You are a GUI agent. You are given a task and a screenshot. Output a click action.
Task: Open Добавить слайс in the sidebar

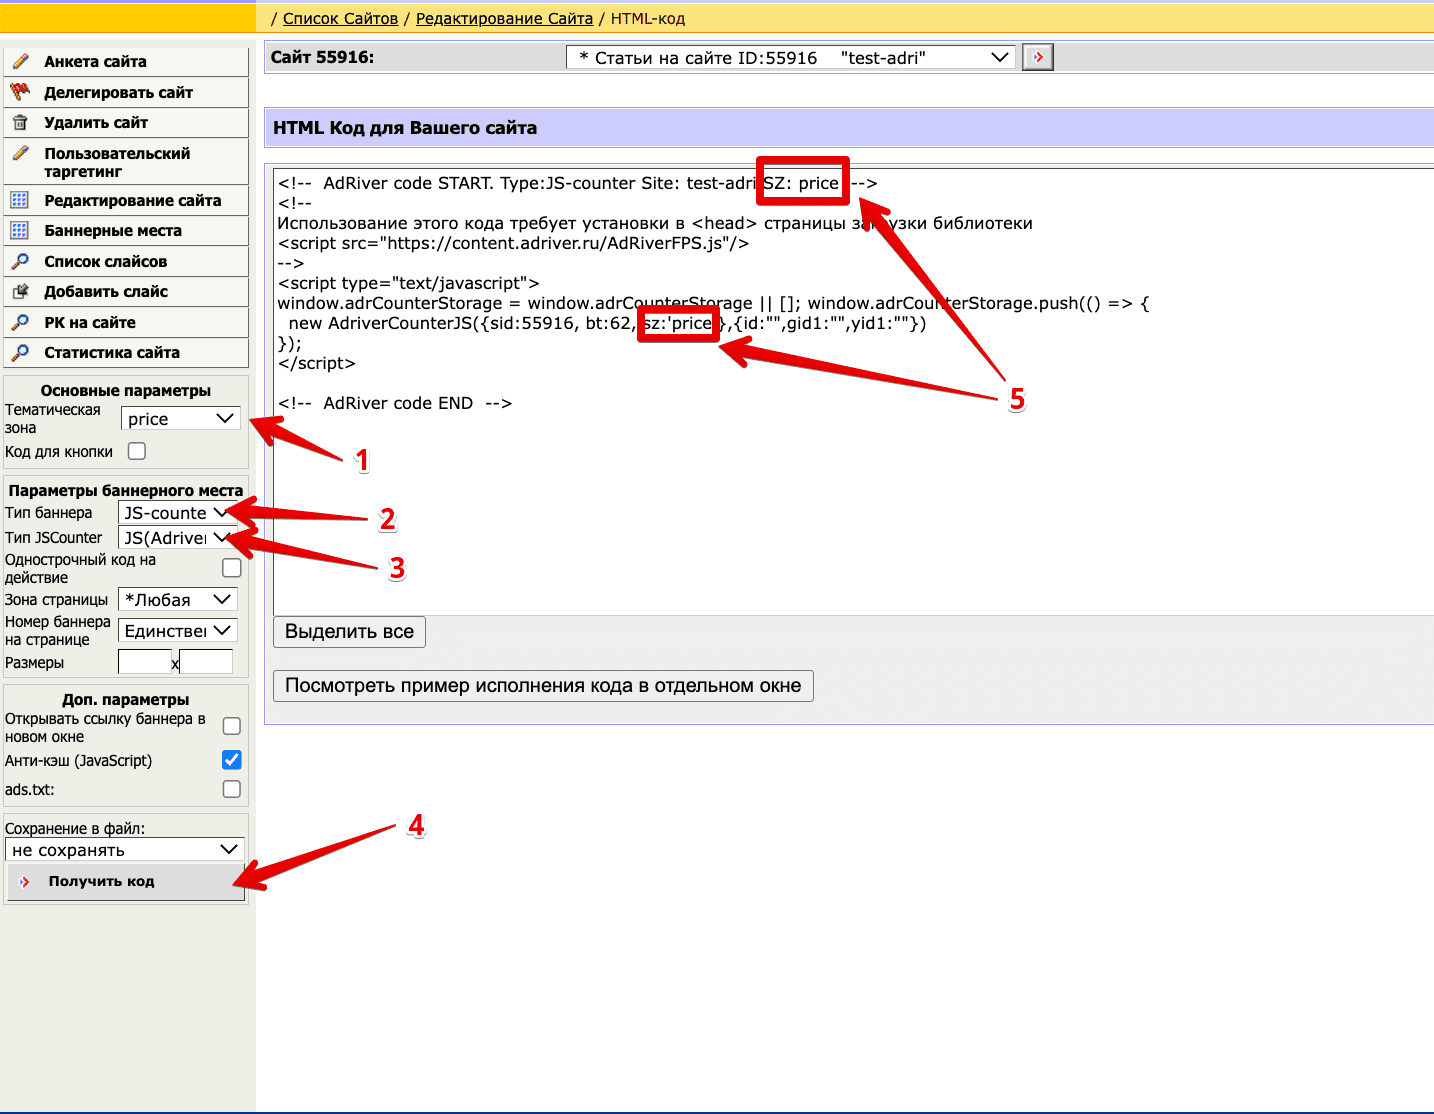(126, 291)
